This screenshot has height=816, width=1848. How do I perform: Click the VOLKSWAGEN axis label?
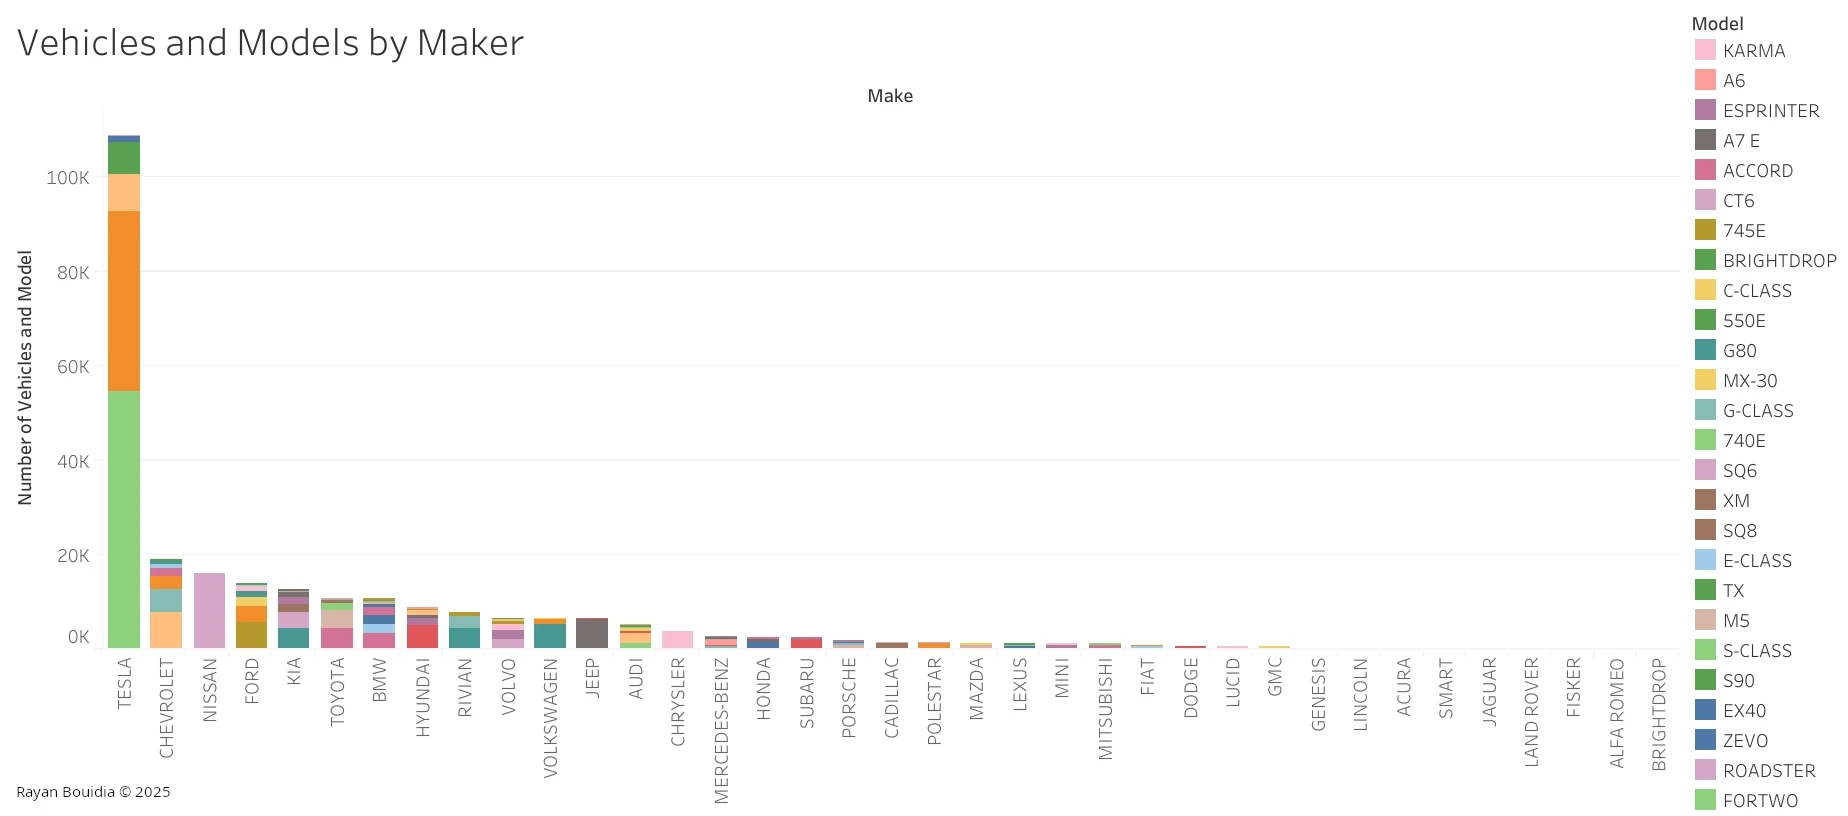(550, 717)
